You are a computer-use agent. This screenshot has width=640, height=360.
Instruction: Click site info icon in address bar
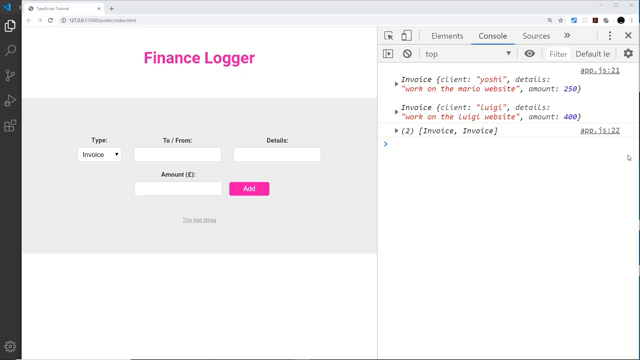tap(63, 20)
